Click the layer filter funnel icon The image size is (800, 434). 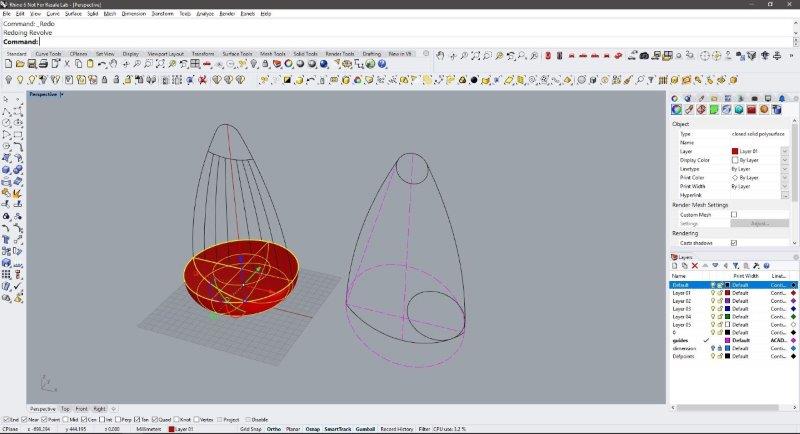pos(736,266)
